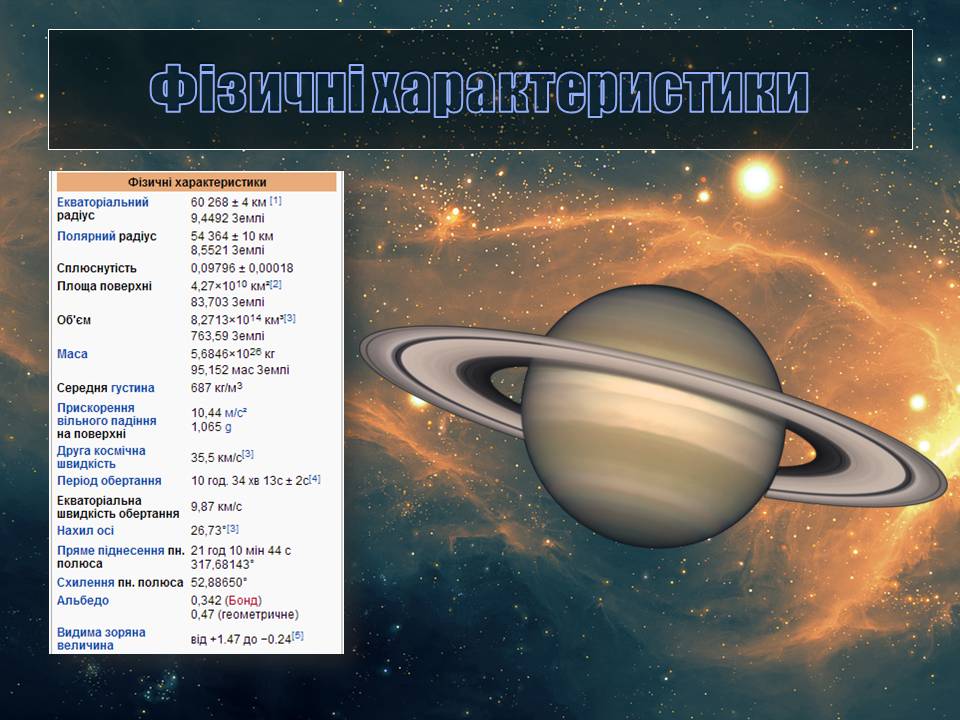Select the value 9,87 км/с
Viewport: 960px width, 720px height.
pos(216,507)
